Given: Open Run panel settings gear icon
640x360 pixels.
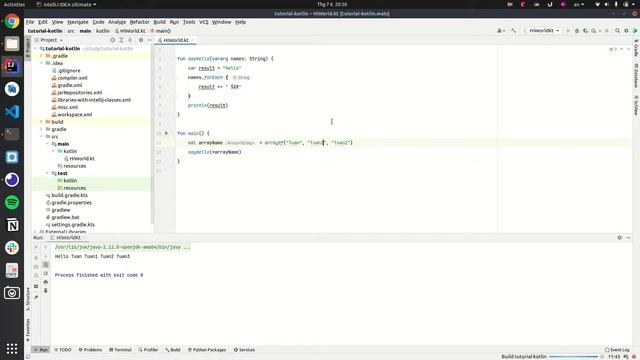Looking at the screenshot, I should point(620,238).
